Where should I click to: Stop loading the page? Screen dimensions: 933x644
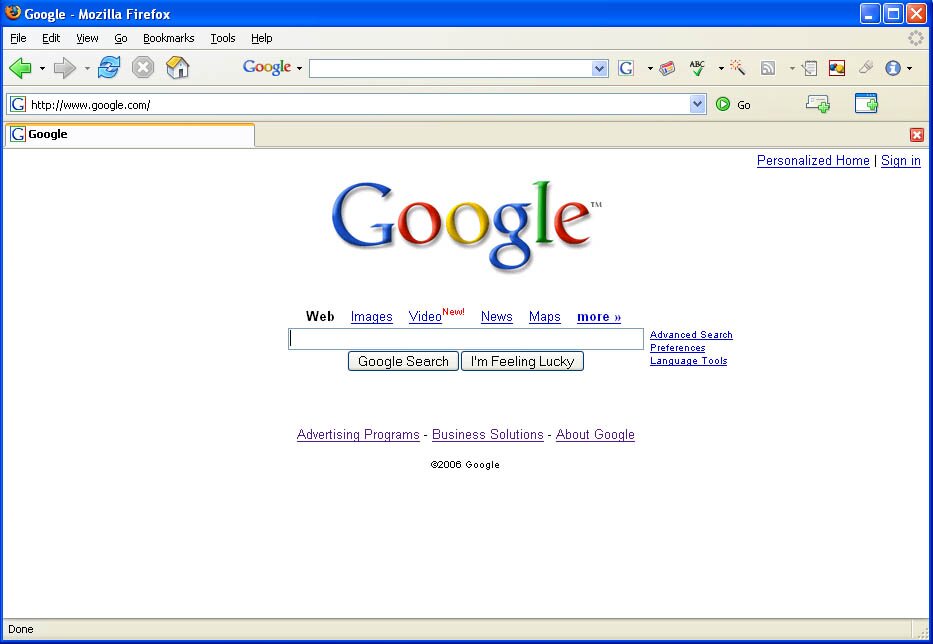(142, 68)
